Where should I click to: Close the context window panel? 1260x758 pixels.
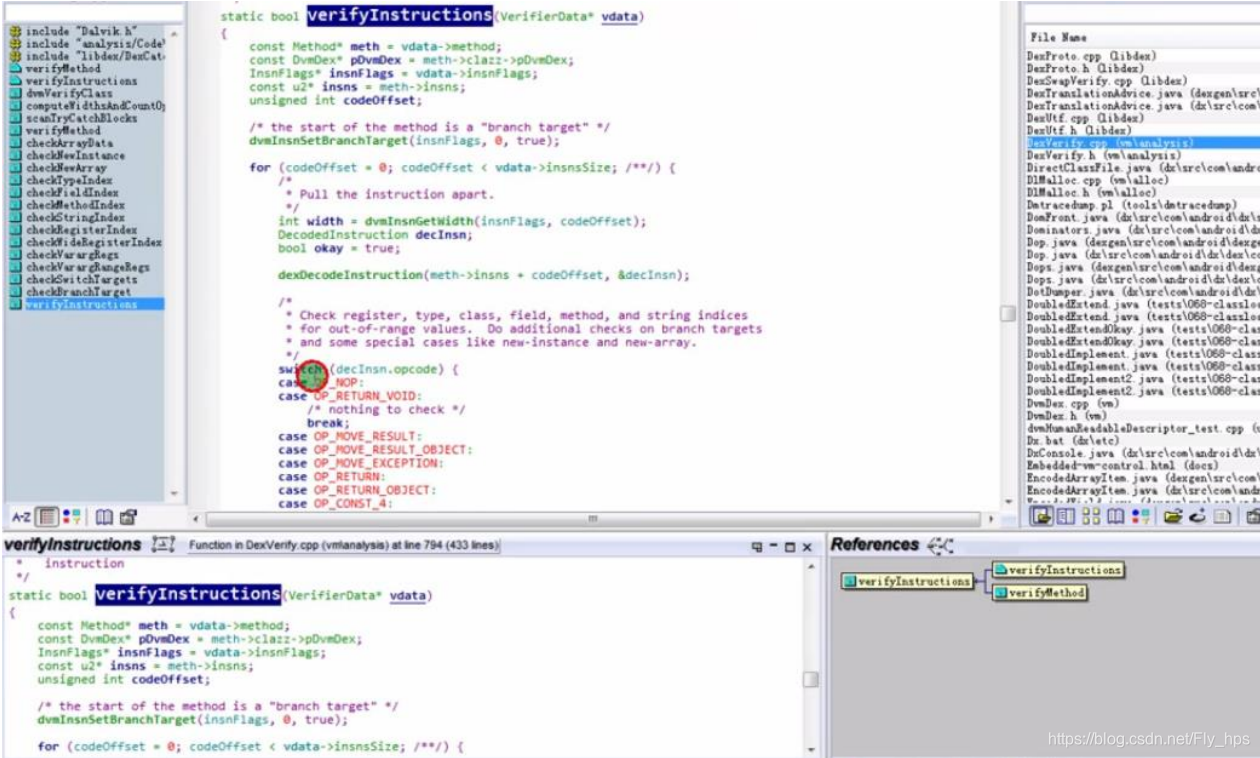807,547
